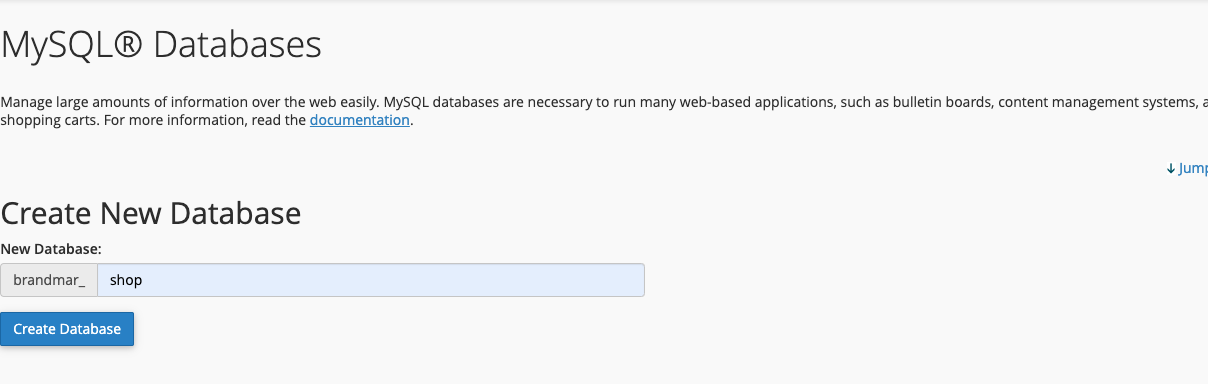Click the brandmar_ prefix box

coord(49,280)
